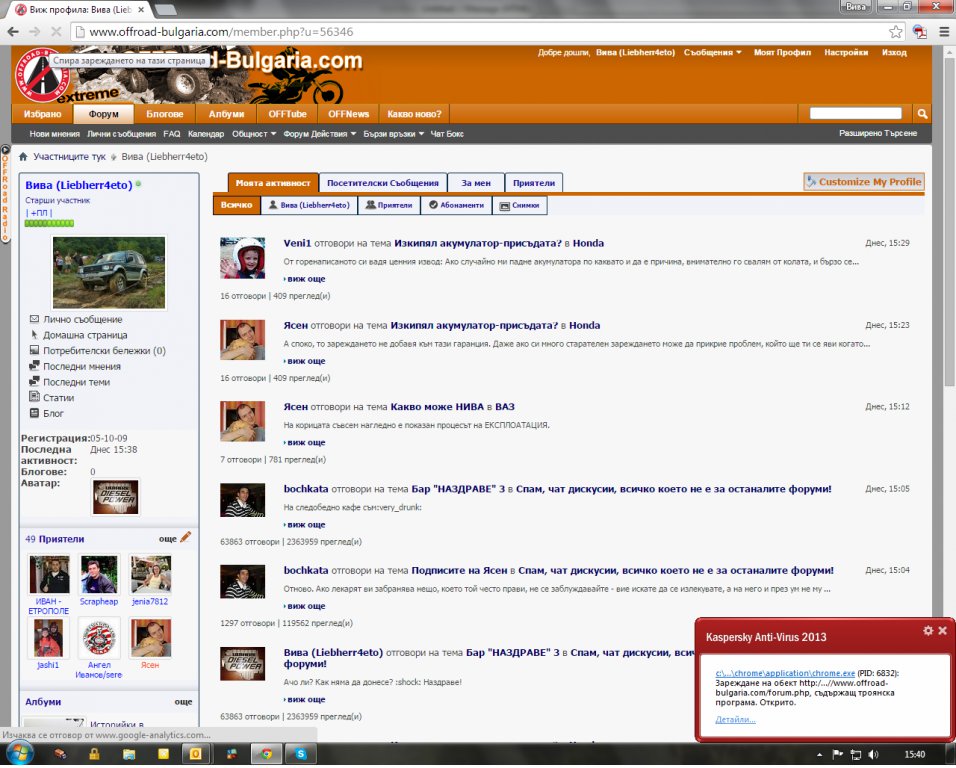Expand the Общност menu
This screenshot has height=768, width=956.
(x=254, y=133)
